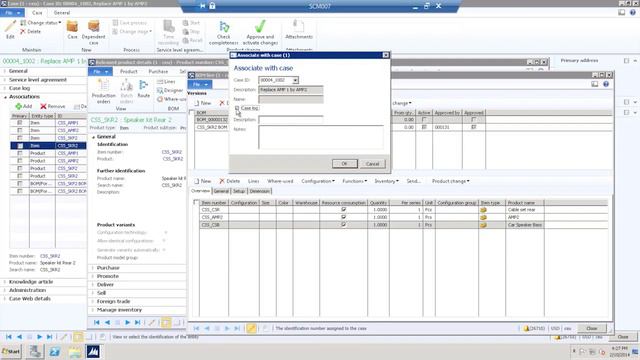640x360 pixels.
Task: Click next record arrow in main status bar
Action: [39, 337]
